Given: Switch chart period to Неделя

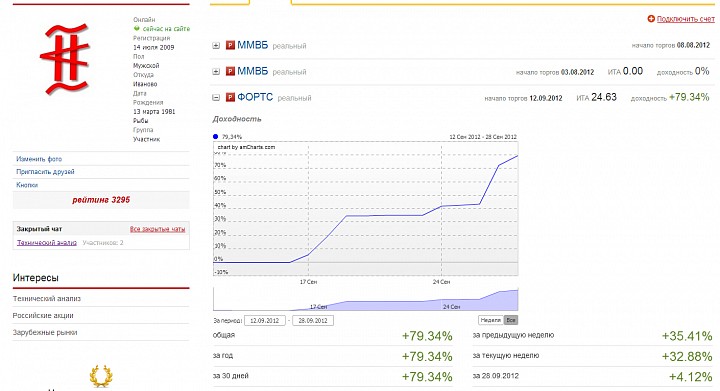Looking at the screenshot, I should [x=491, y=320].
